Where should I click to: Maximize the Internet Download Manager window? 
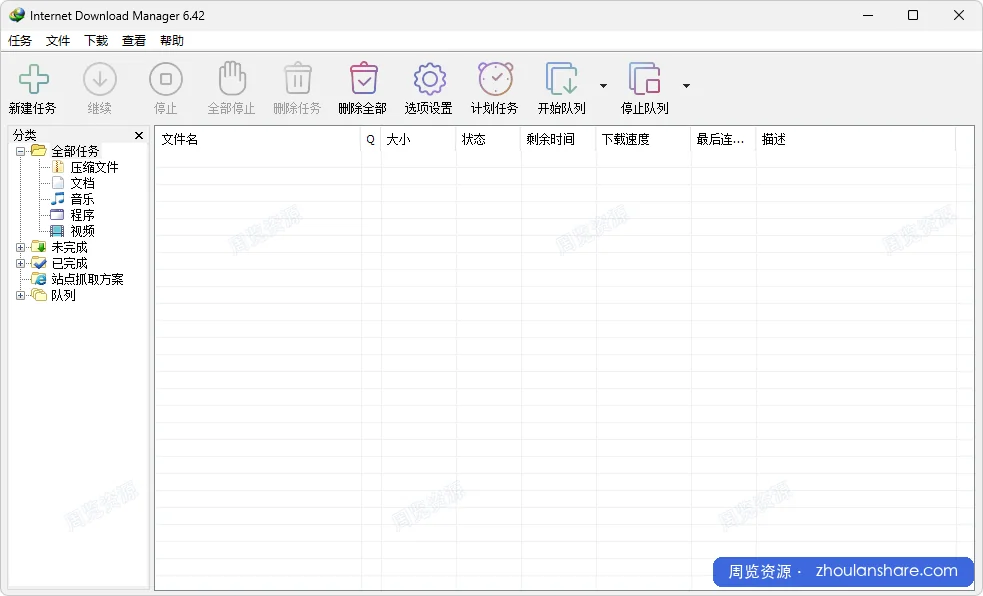click(x=913, y=15)
